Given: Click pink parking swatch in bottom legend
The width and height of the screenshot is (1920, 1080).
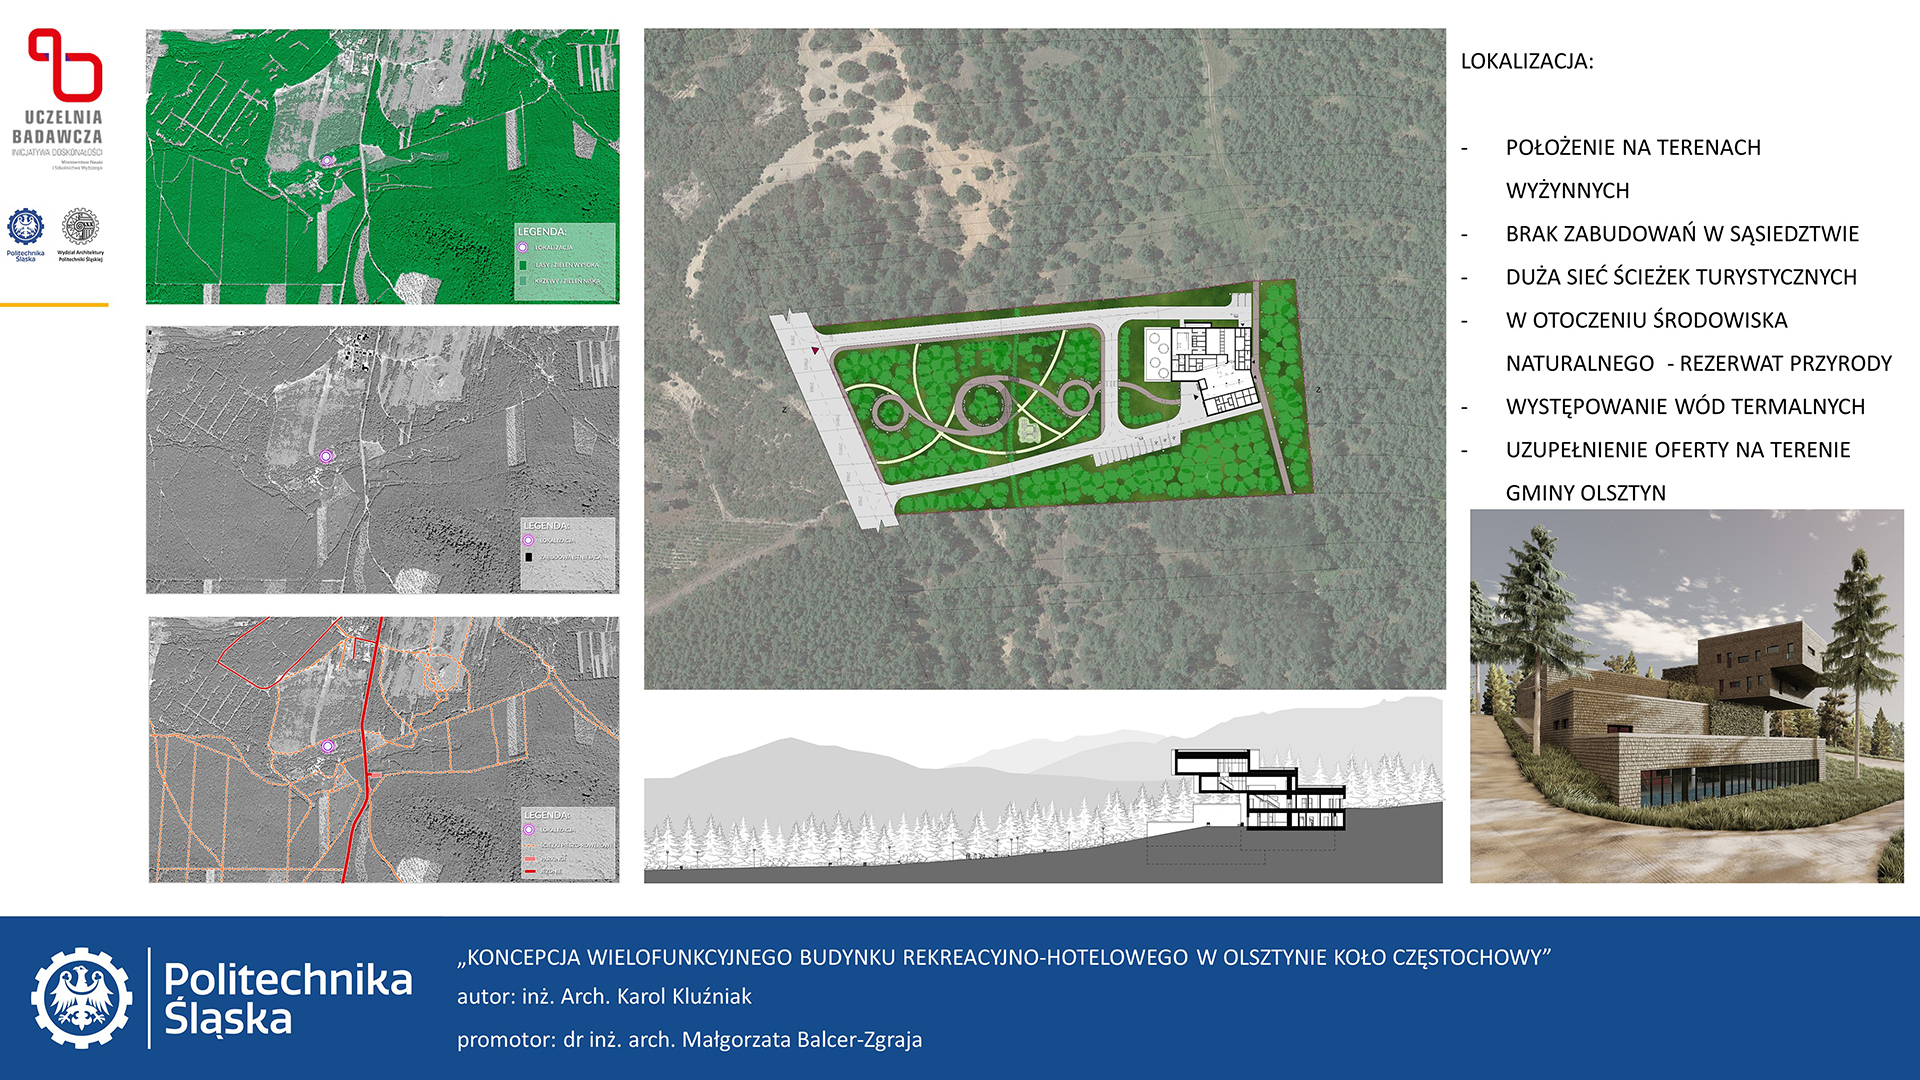Looking at the screenshot, I should point(530,858).
